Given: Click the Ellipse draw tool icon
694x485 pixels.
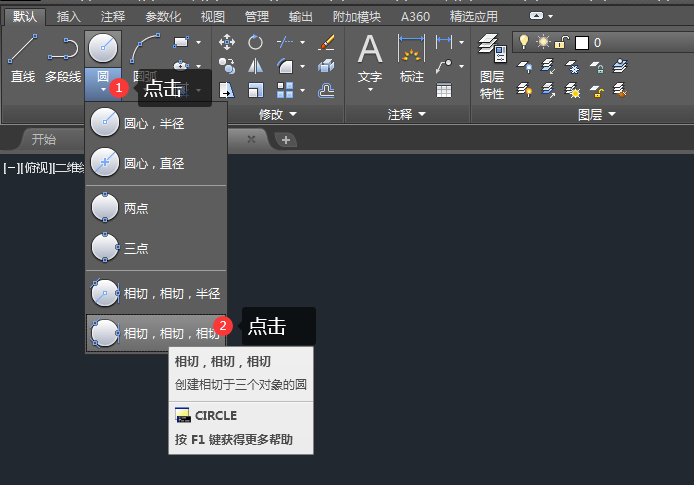Looking at the screenshot, I should [181, 66].
